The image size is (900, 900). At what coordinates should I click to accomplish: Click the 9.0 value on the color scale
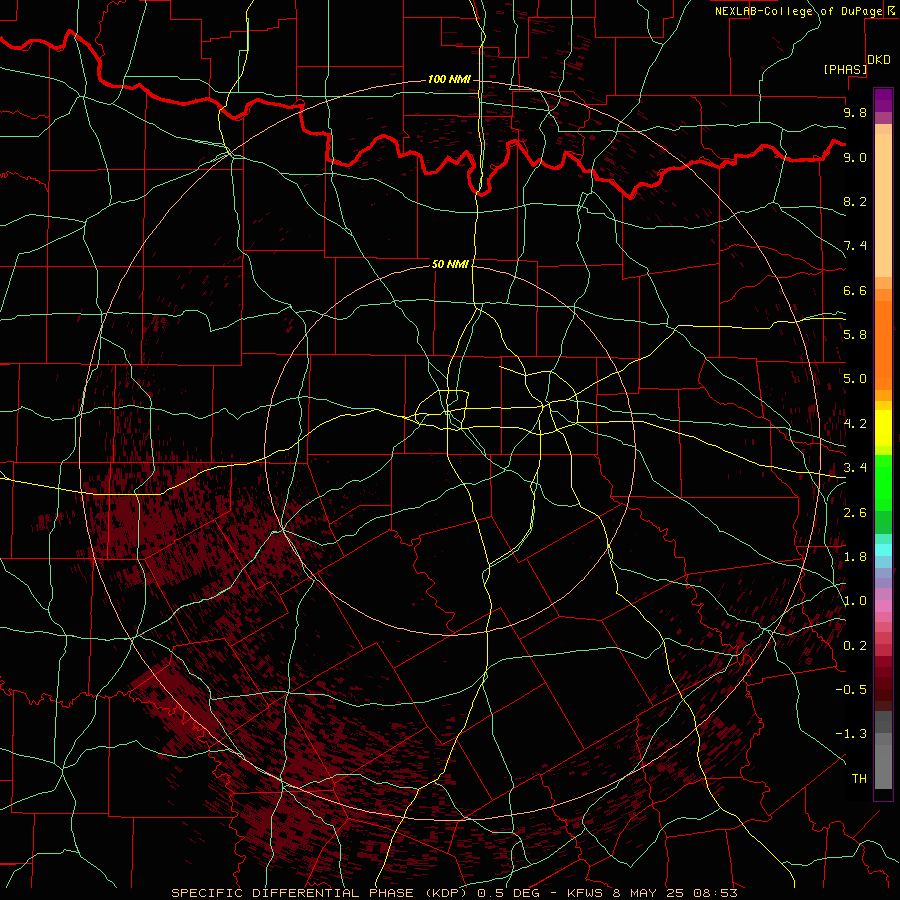point(855,157)
